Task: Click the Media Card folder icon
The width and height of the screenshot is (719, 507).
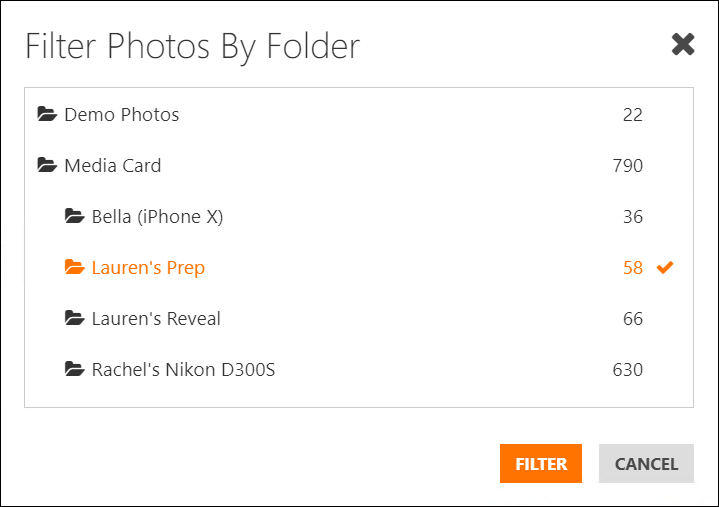Action: (x=47, y=165)
